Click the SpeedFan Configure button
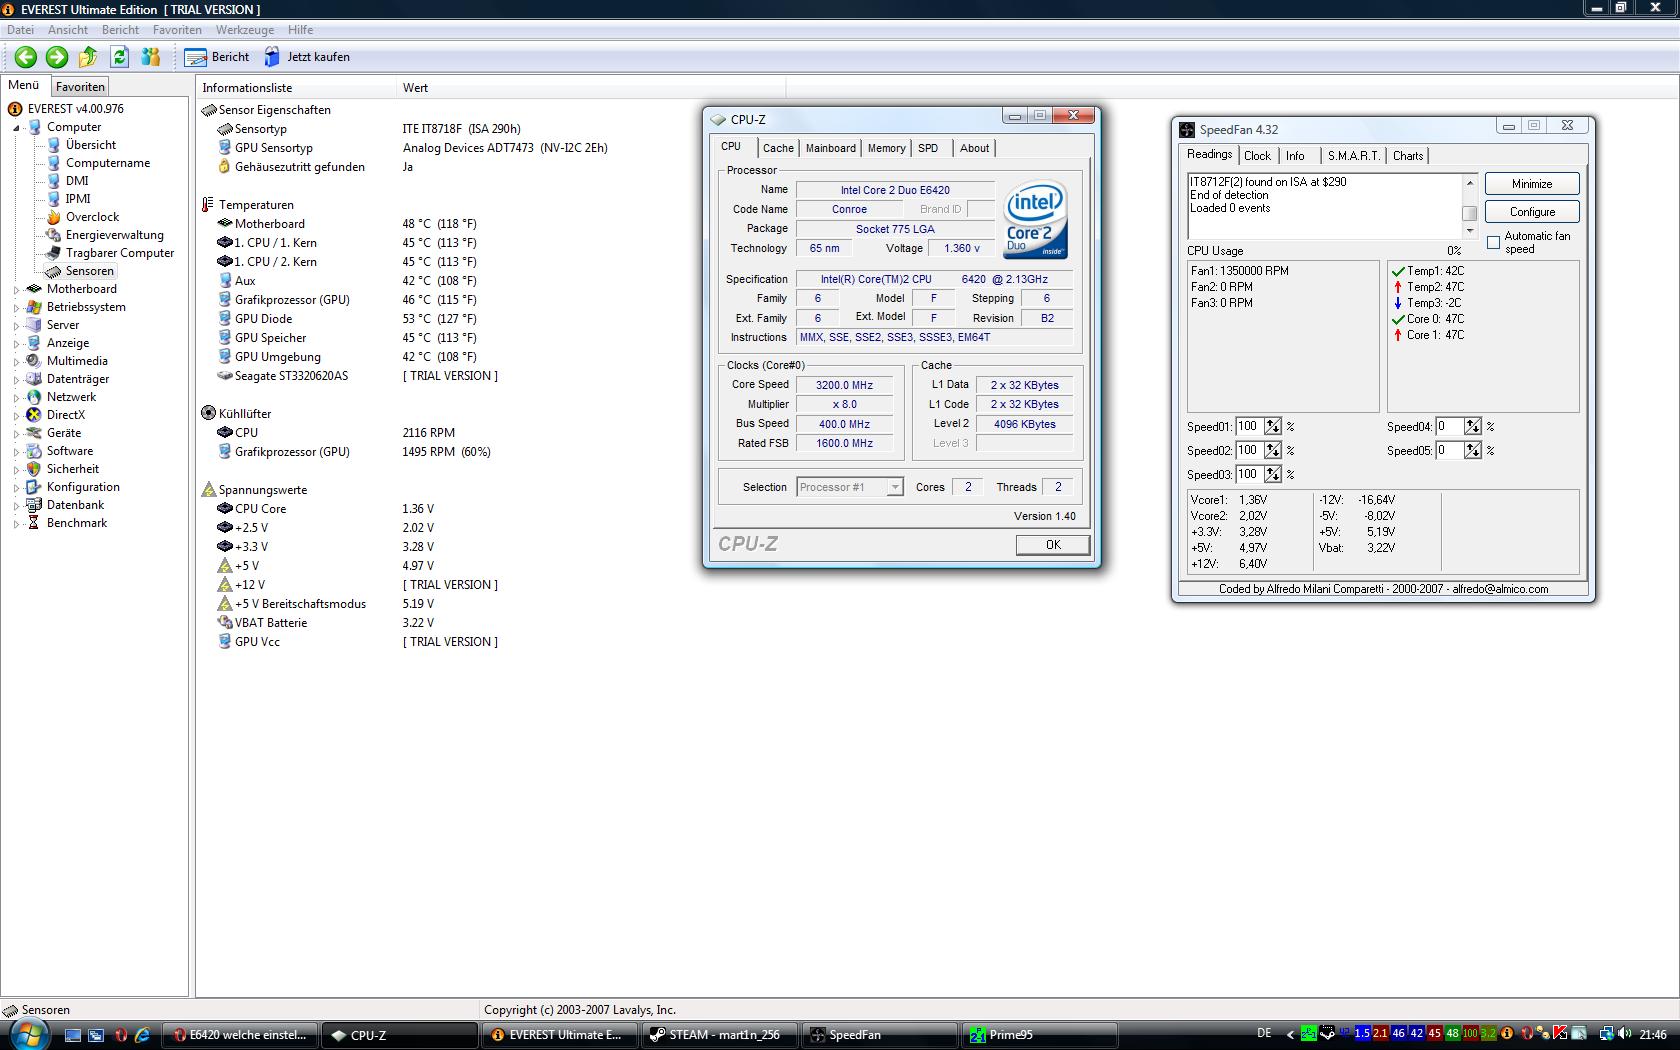1680x1050 pixels. click(x=1532, y=212)
